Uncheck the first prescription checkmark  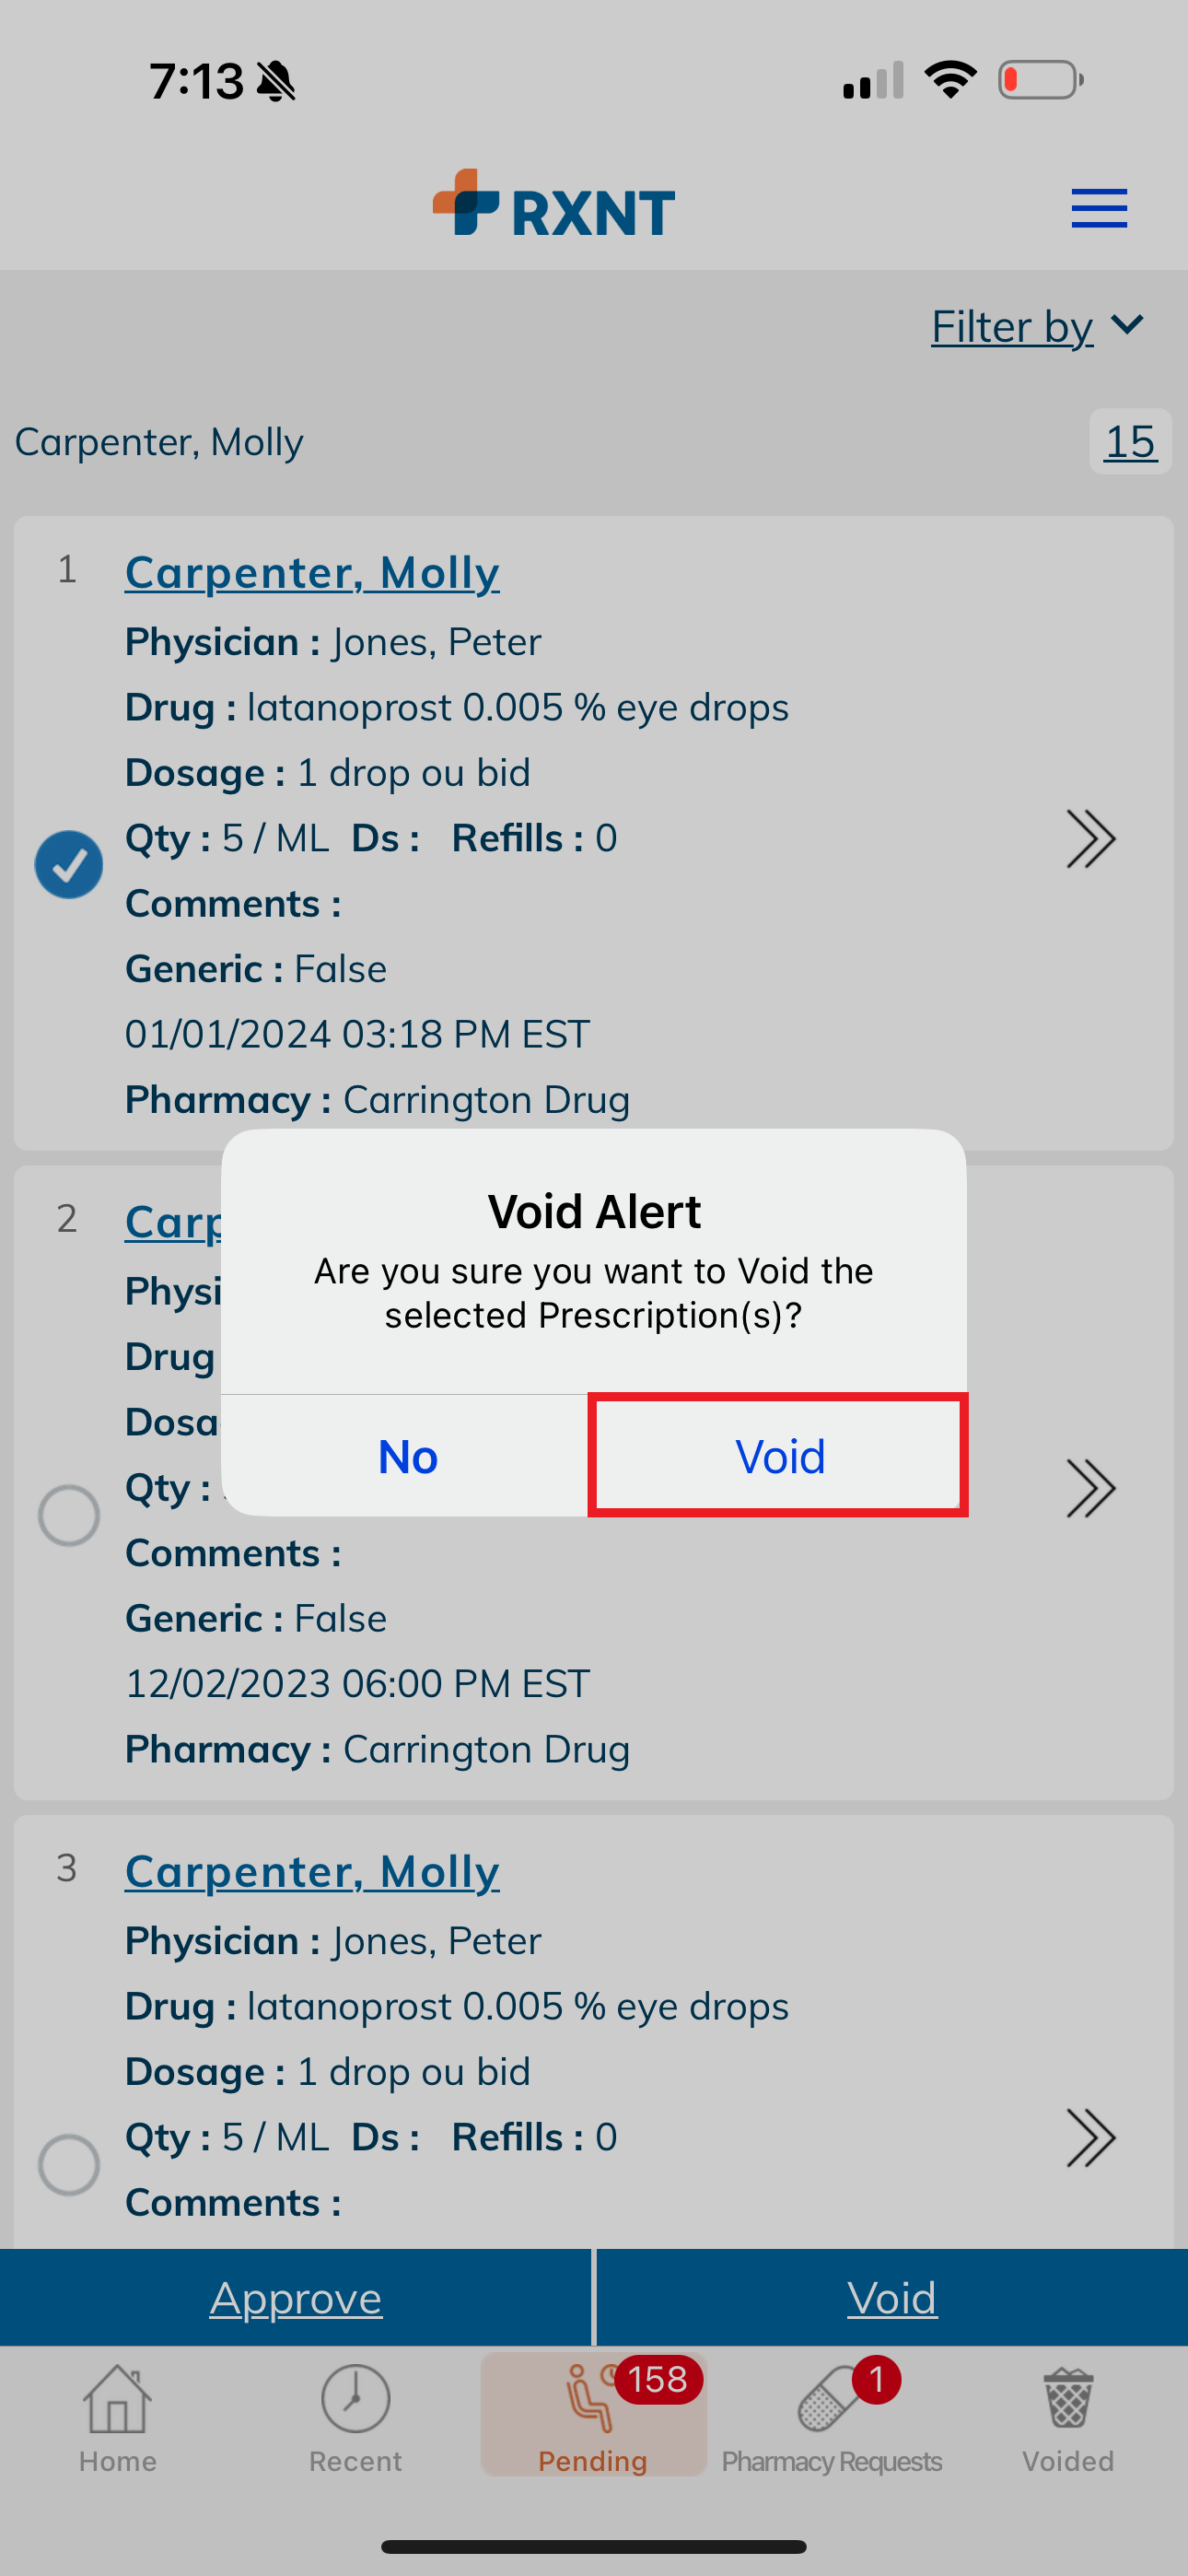coord(69,865)
